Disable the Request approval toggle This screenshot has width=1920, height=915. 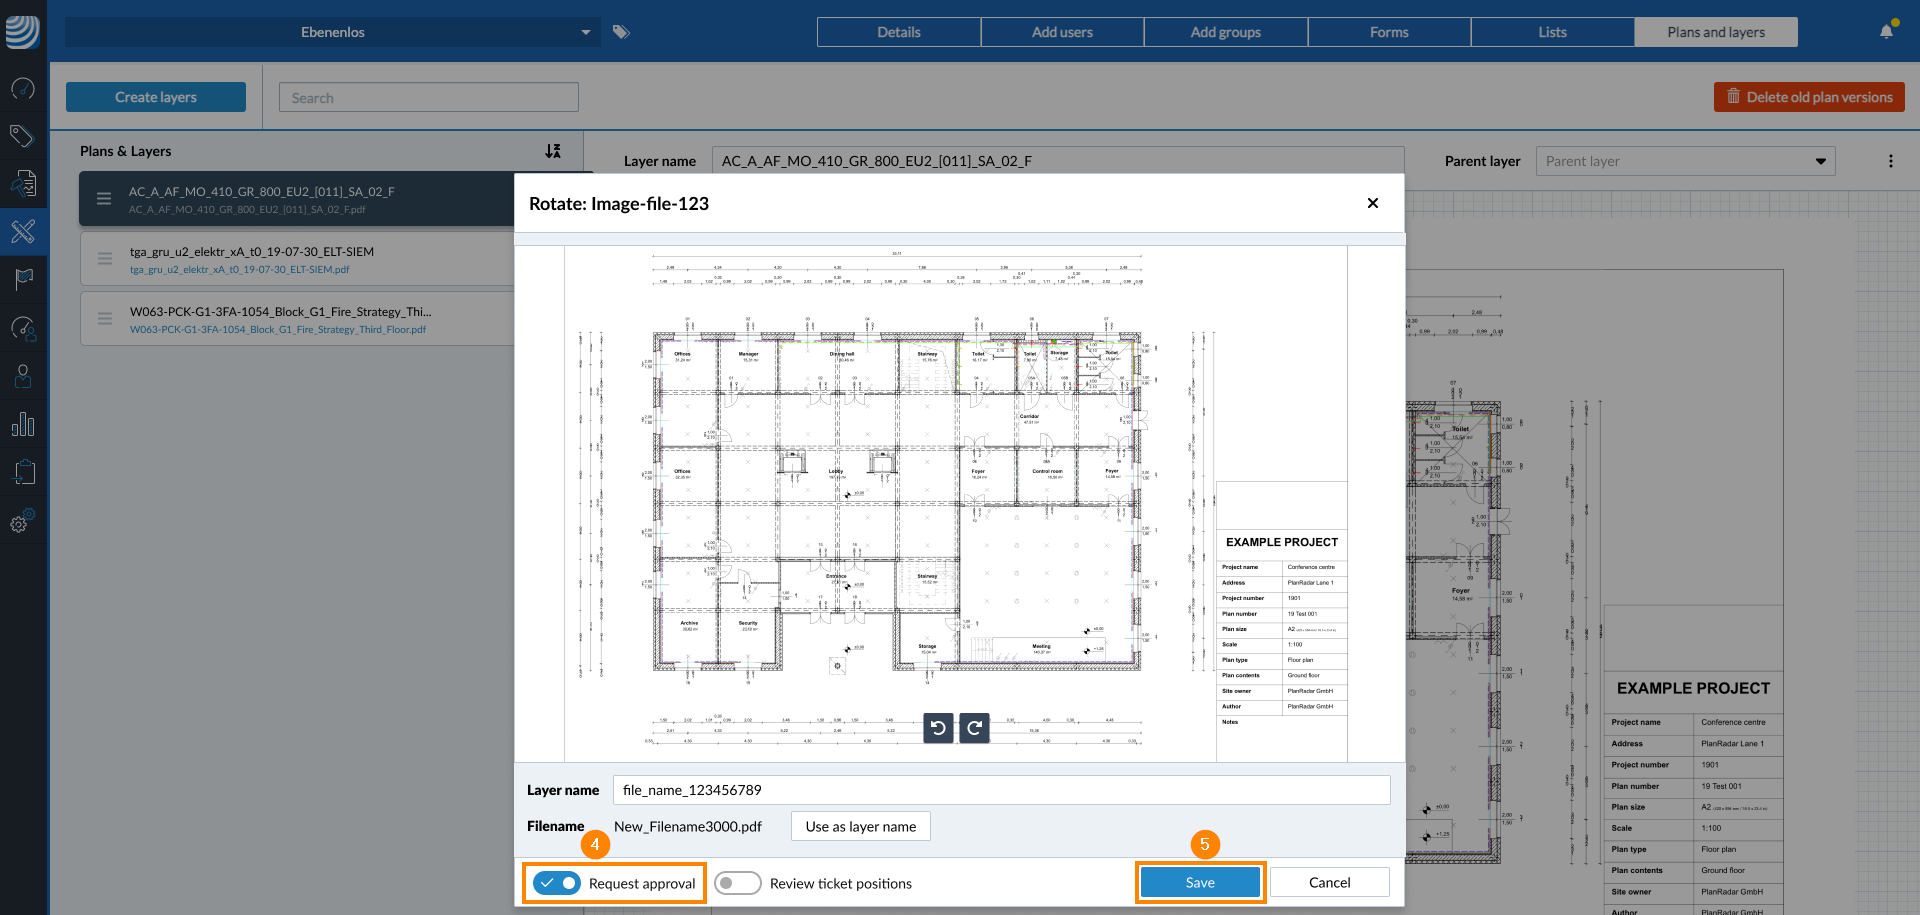pos(557,883)
